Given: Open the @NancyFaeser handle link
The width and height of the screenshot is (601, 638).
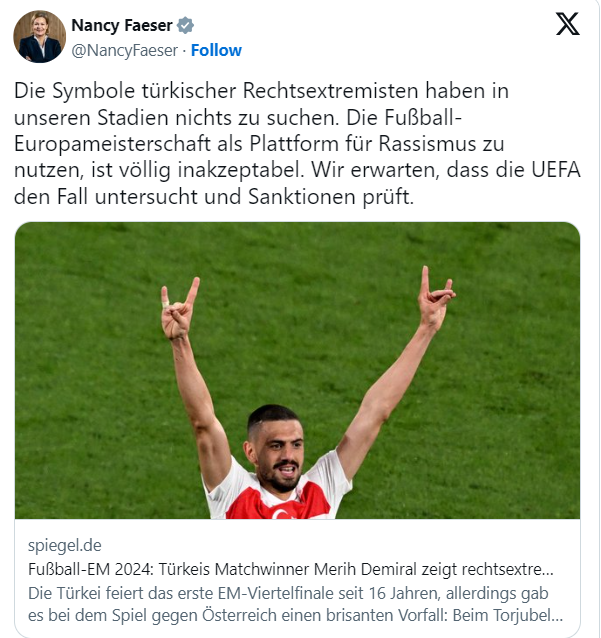Looking at the screenshot, I should [125, 50].
